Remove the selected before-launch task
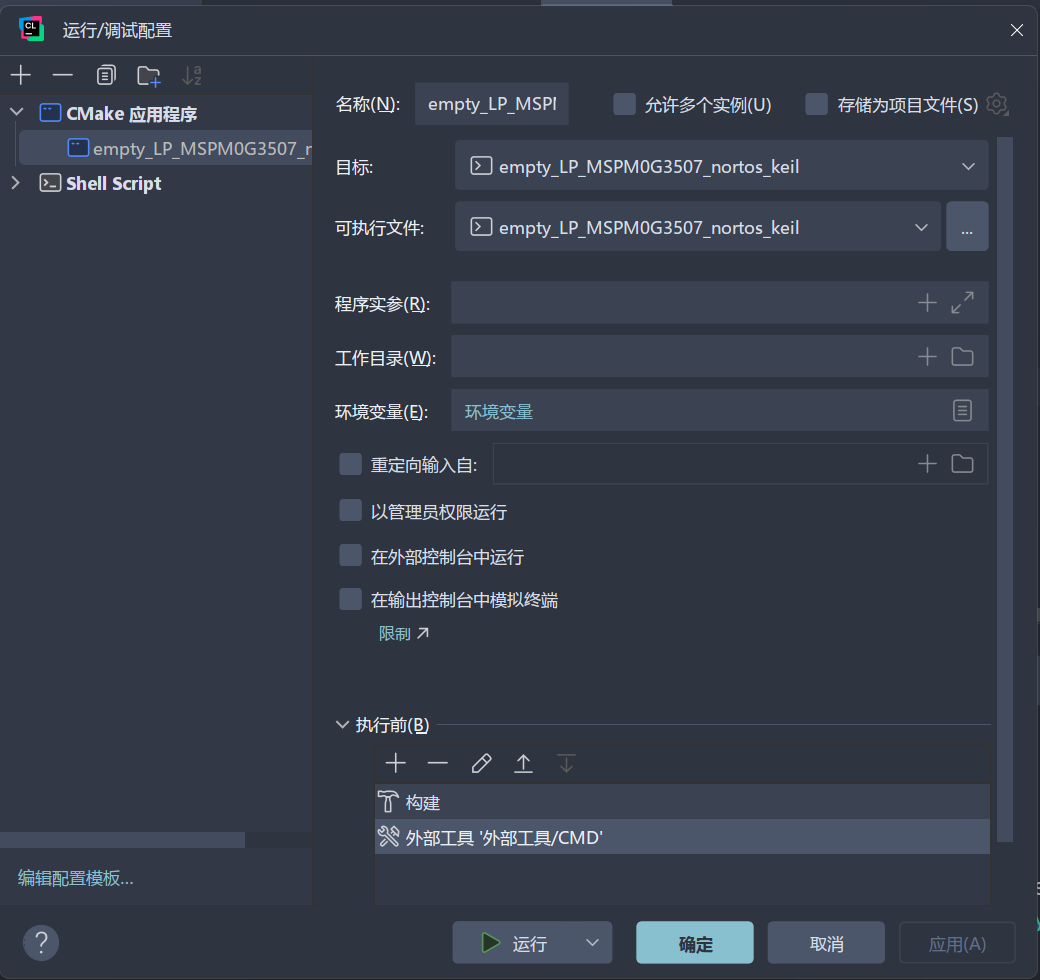 point(438,763)
